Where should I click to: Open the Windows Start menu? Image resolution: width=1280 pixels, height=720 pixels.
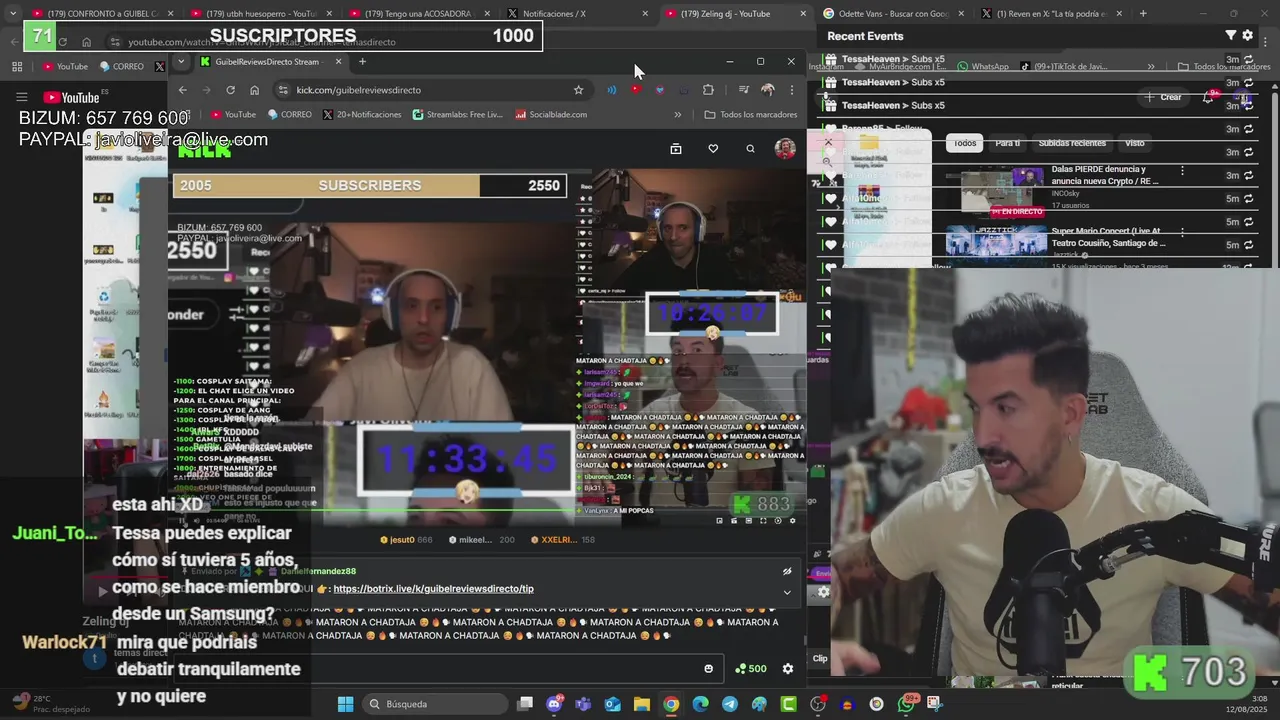click(x=345, y=704)
